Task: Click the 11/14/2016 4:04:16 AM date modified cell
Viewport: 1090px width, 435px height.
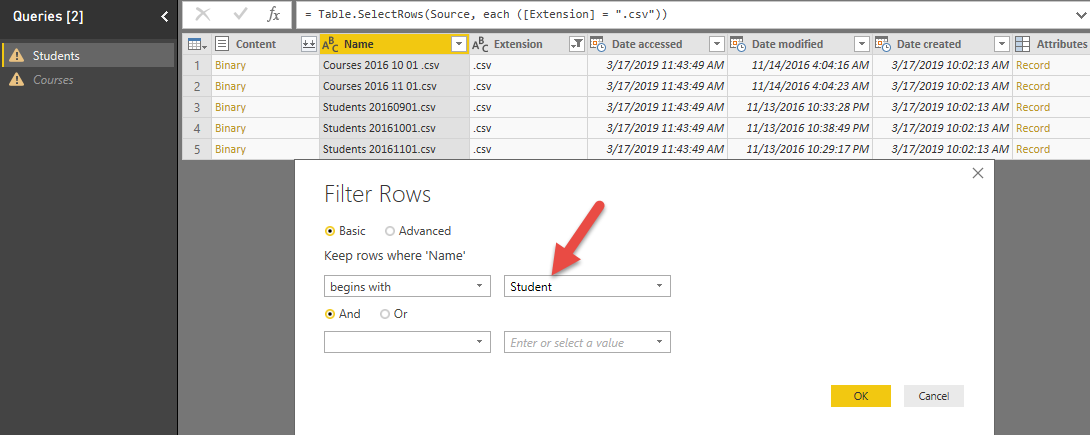Action: point(799,65)
